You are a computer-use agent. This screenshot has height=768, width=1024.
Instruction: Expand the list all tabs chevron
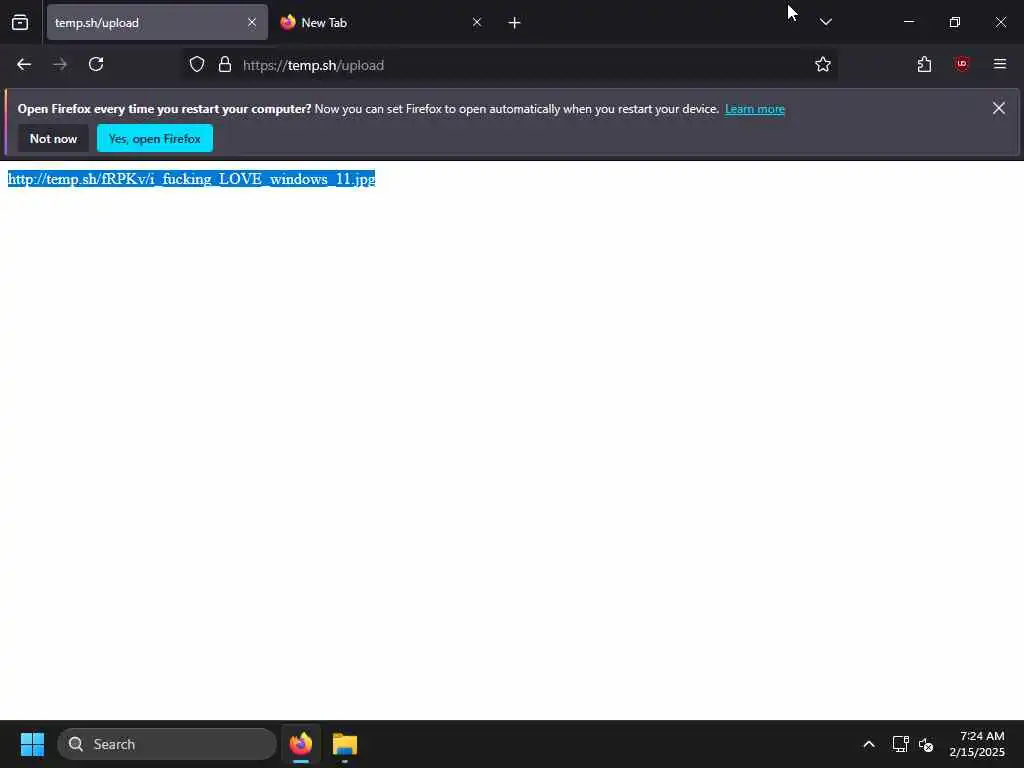pyautogui.click(x=825, y=23)
